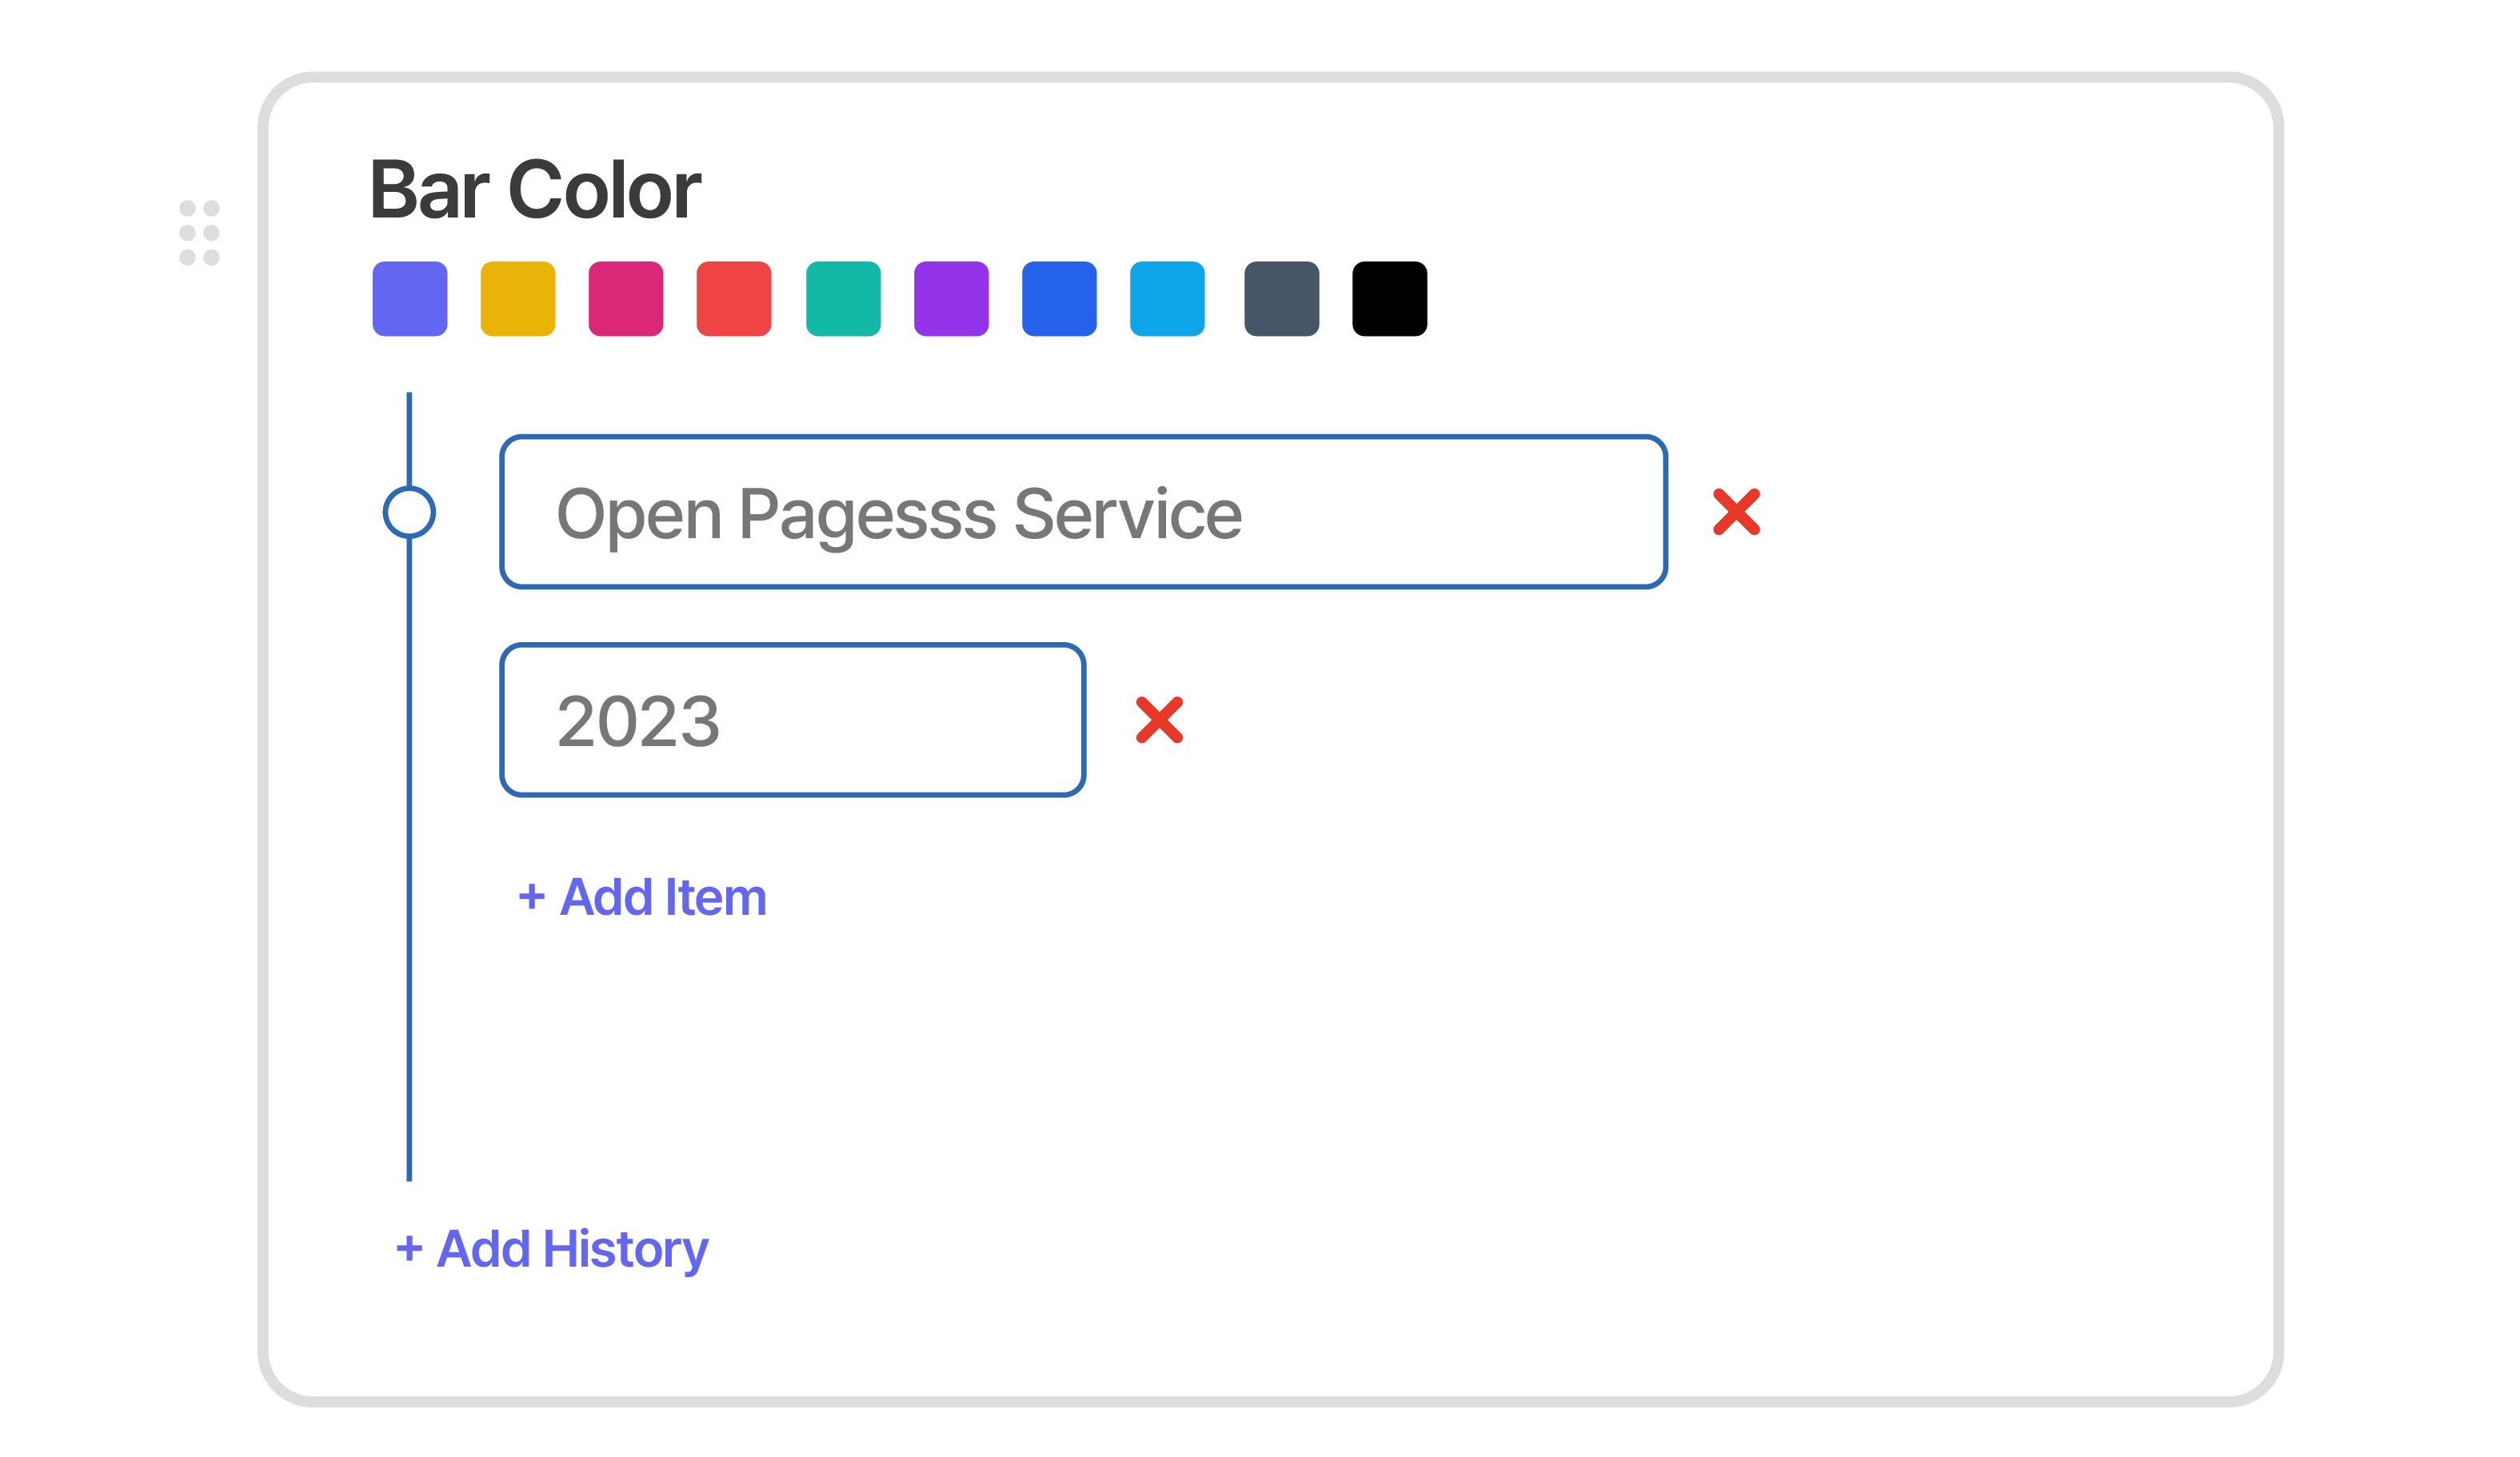
Task: Click the Add History link
Action: click(x=552, y=1249)
